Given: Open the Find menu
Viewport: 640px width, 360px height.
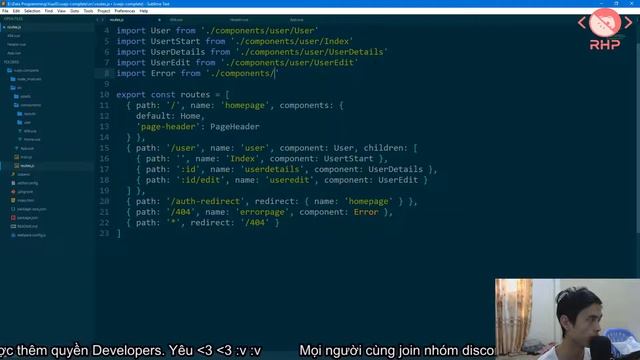Looking at the screenshot, I should pyautogui.click(x=49, y=11).
